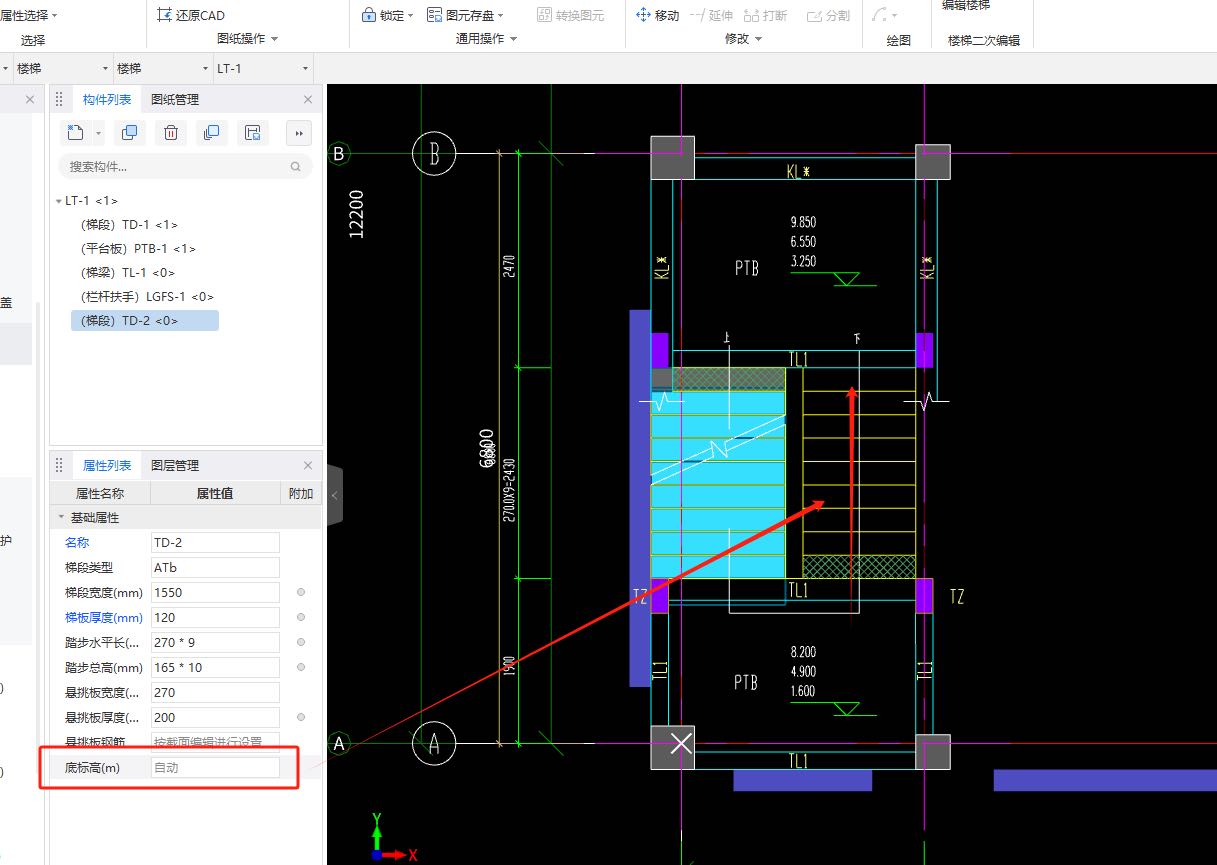Click the 踏步水平长 value 270 * 9
This screenshot has width=1217, height=865.
[x=215, y=642]
